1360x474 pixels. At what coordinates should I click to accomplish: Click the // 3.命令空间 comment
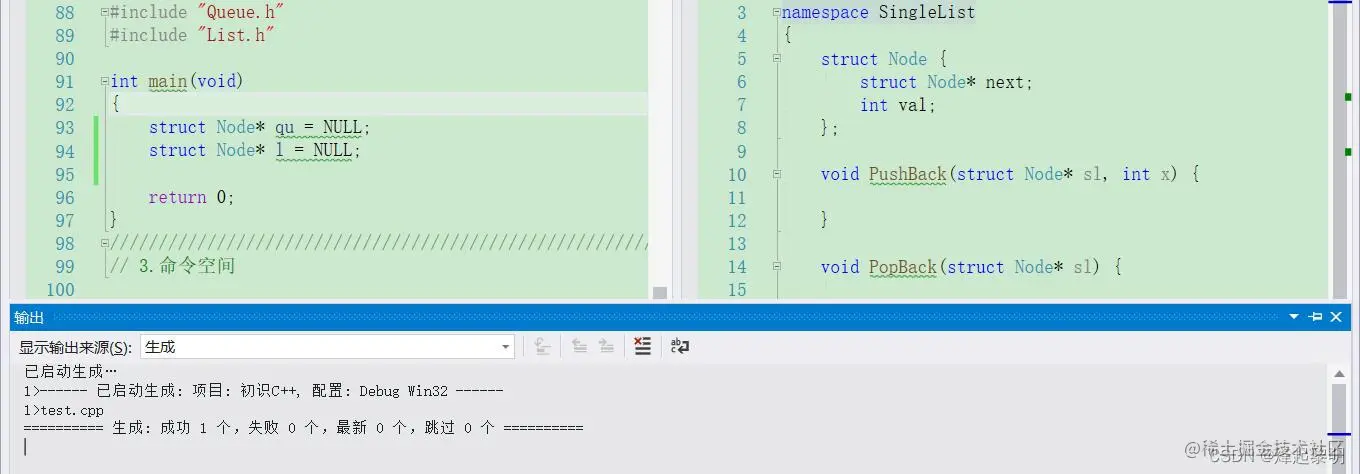pyautogui.click(x=172, y=266)
